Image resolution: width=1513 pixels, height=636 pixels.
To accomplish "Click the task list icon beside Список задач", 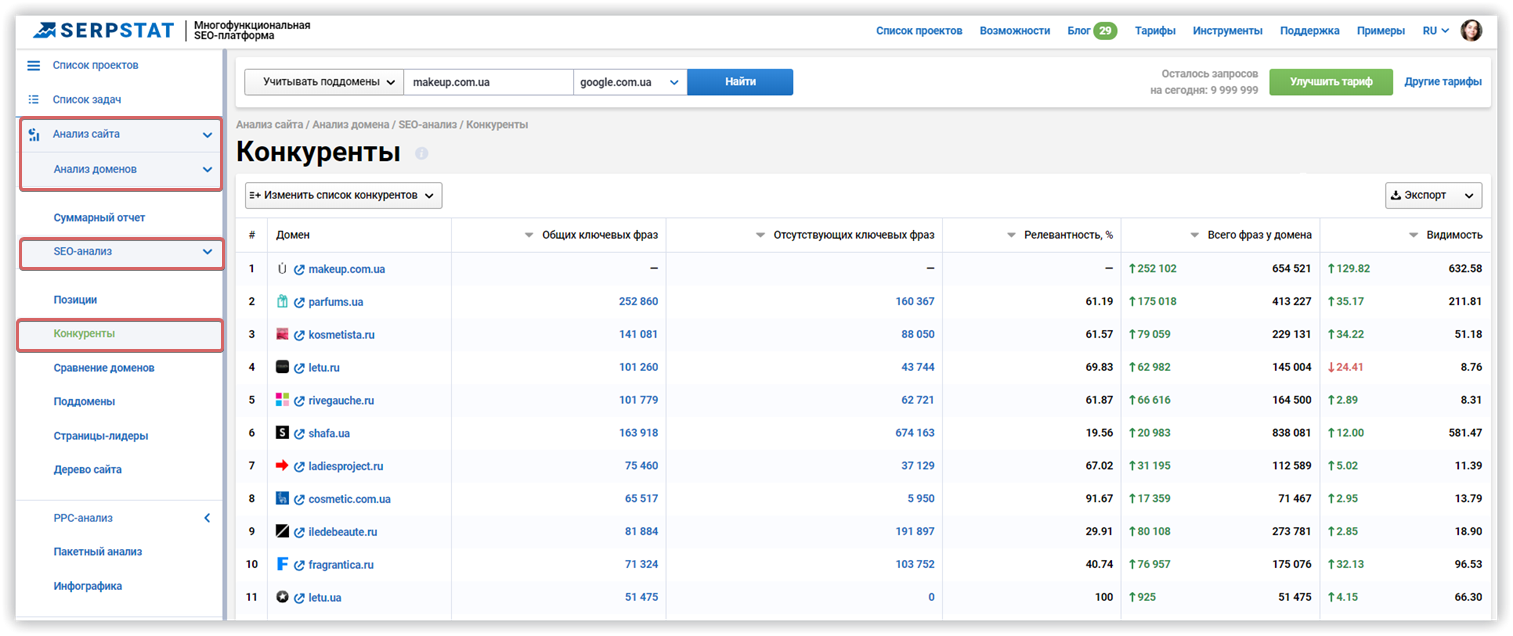I will pyautogui.click(x=33, y=100).
